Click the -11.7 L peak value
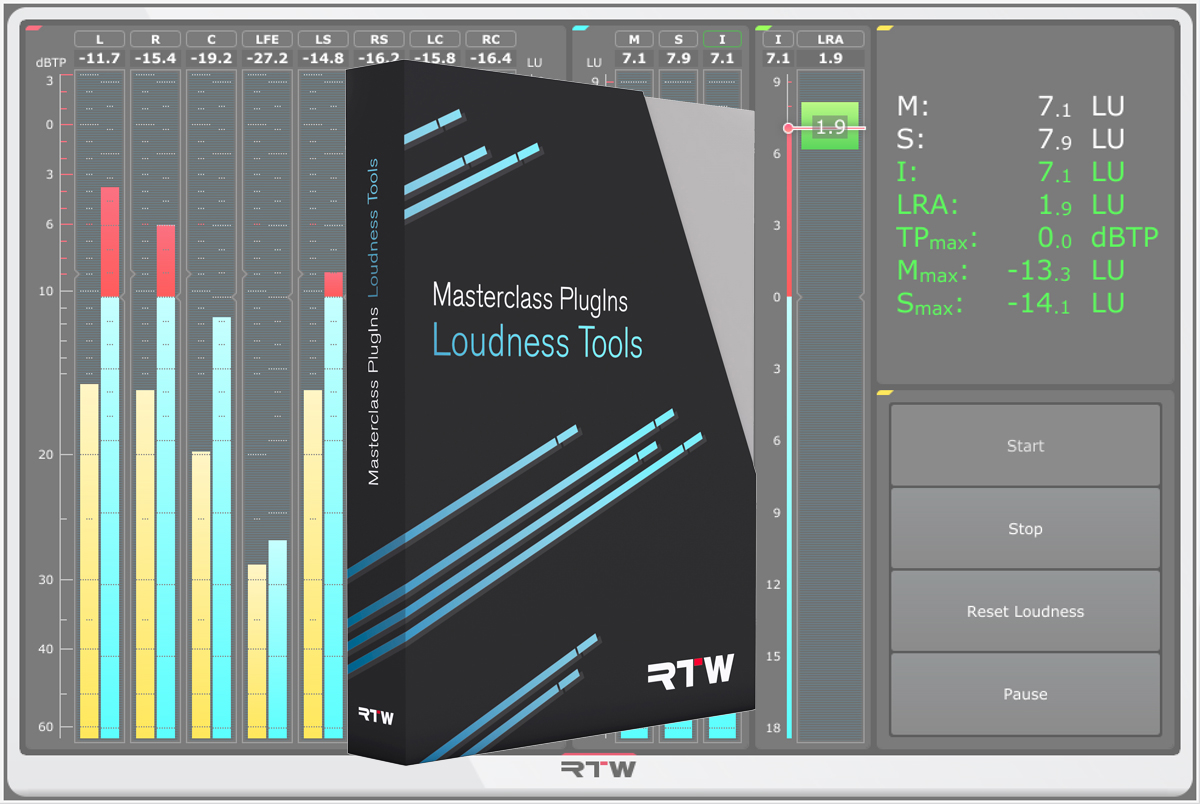This screenshot has height=804, width=1200. click(99, 58)
